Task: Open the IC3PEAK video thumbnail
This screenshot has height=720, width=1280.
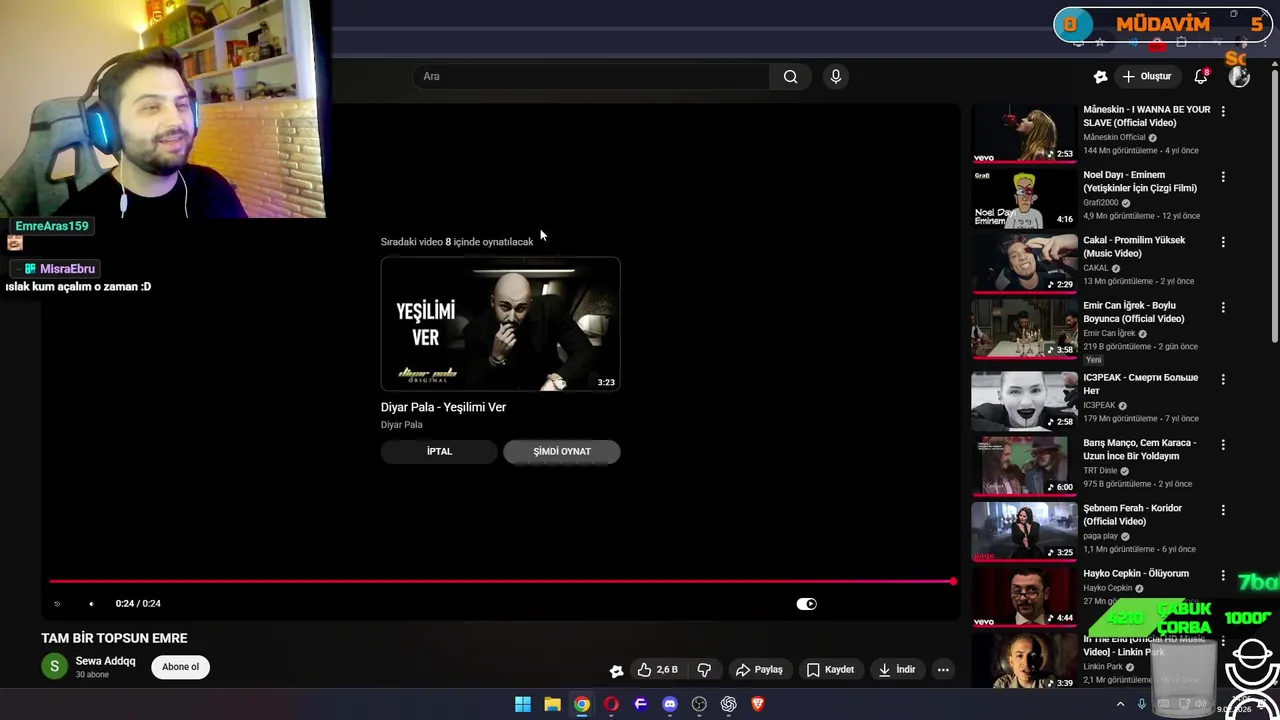Action: click(x=1024, y=400)
